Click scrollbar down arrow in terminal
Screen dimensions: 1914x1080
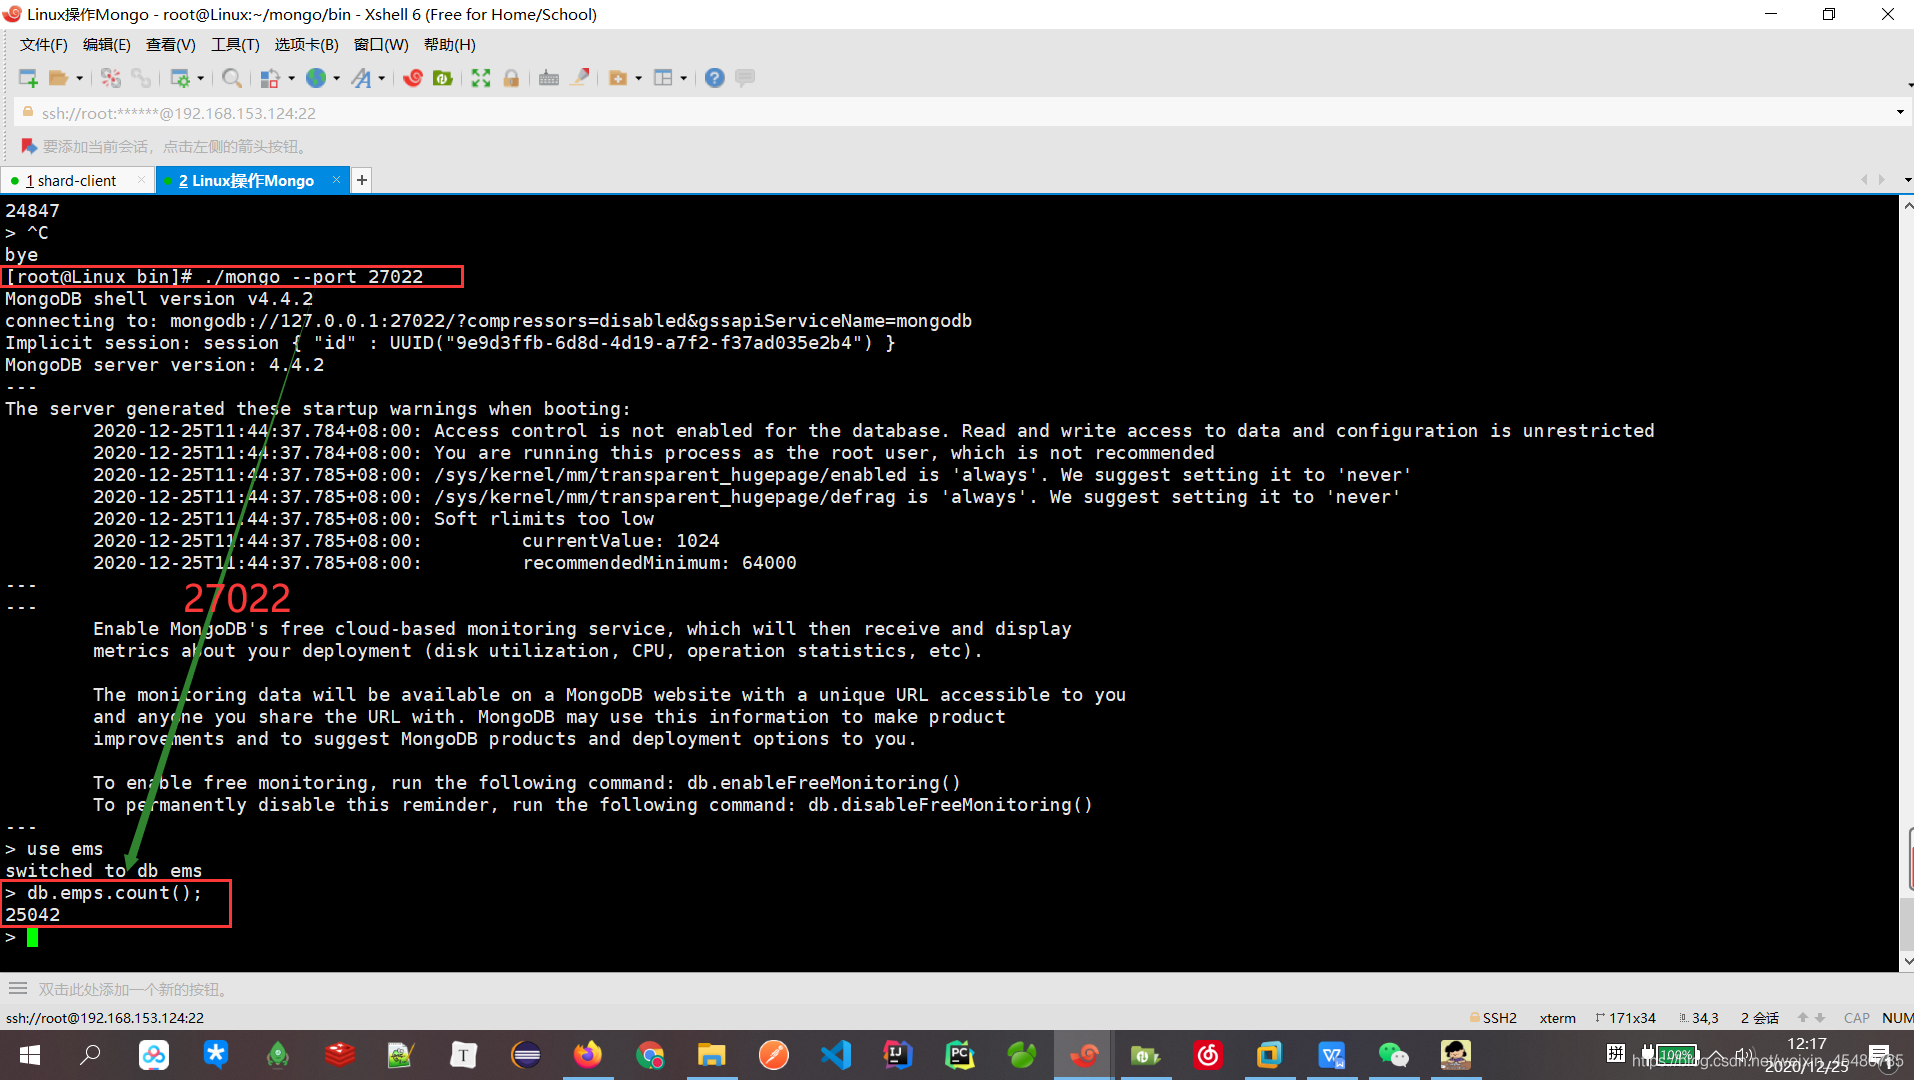click(1907, 961)
